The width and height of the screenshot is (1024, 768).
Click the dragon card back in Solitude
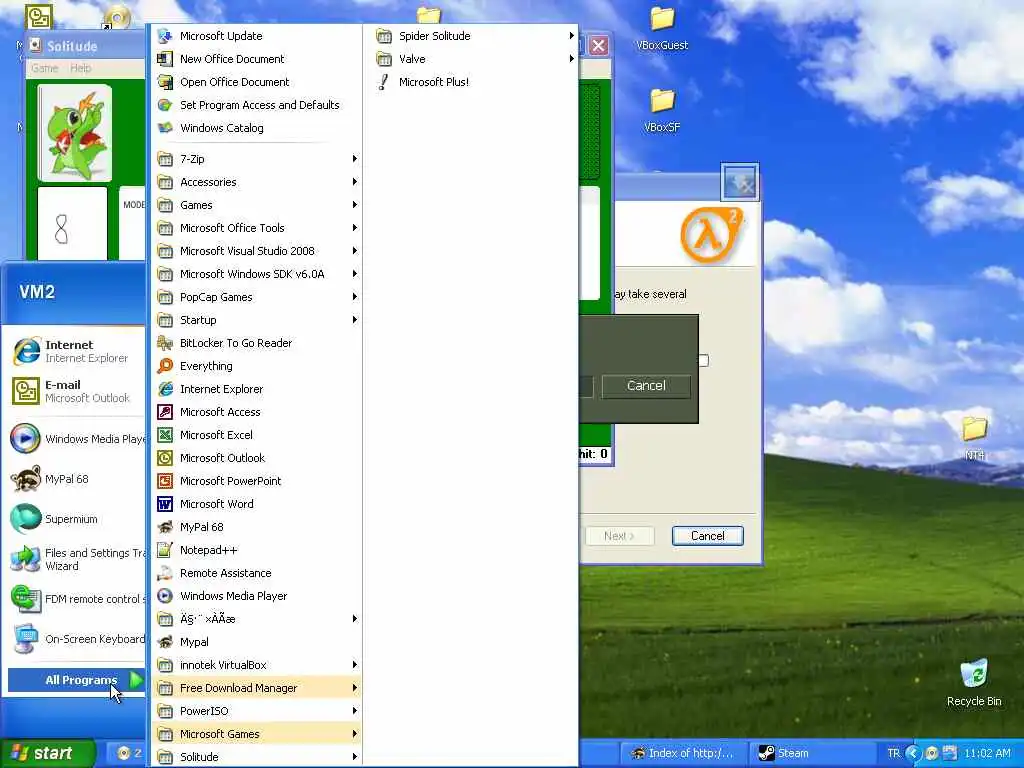pyautogui.click(x=74, y=133)
